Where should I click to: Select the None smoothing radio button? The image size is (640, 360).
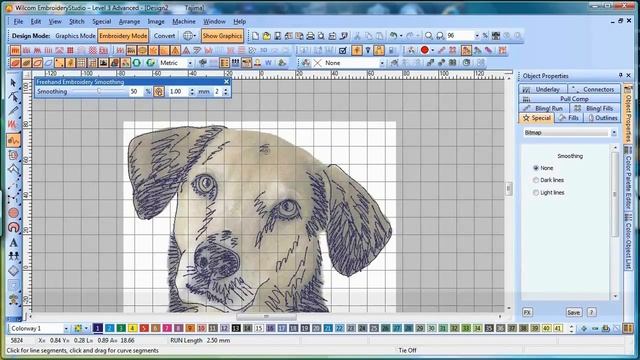tap(536, 168)
